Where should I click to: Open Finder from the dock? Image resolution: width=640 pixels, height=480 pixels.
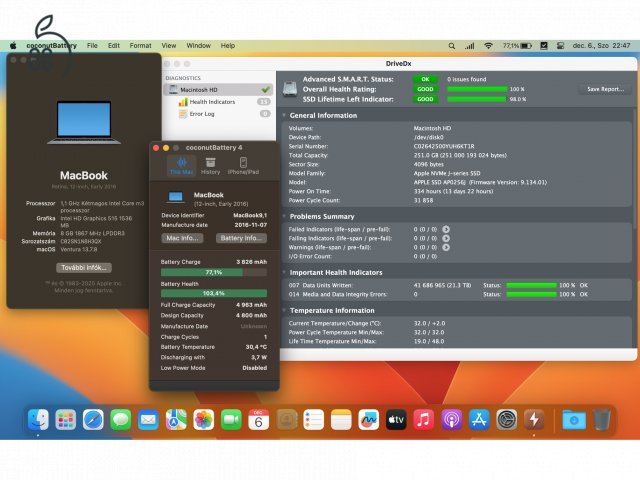click(x=38, y=420)
